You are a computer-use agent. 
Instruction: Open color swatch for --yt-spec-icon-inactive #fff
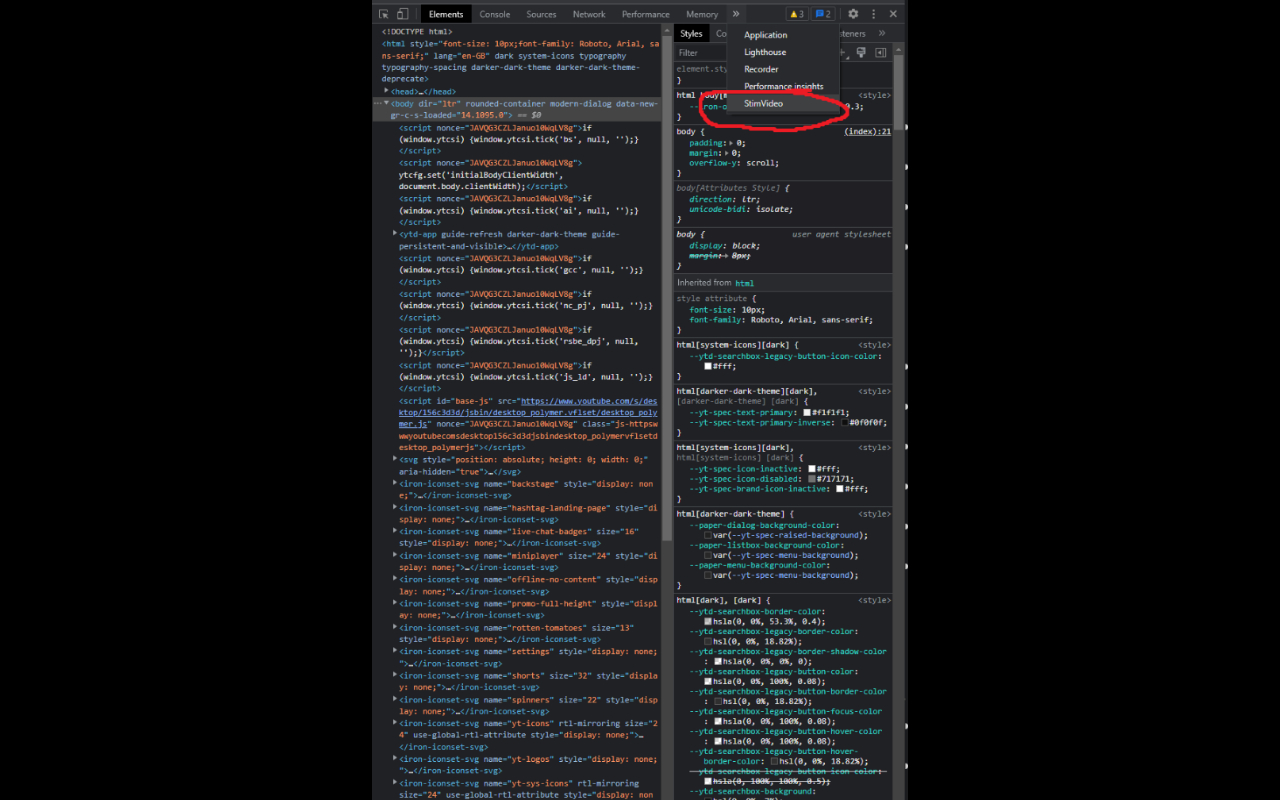pos(812,468)
